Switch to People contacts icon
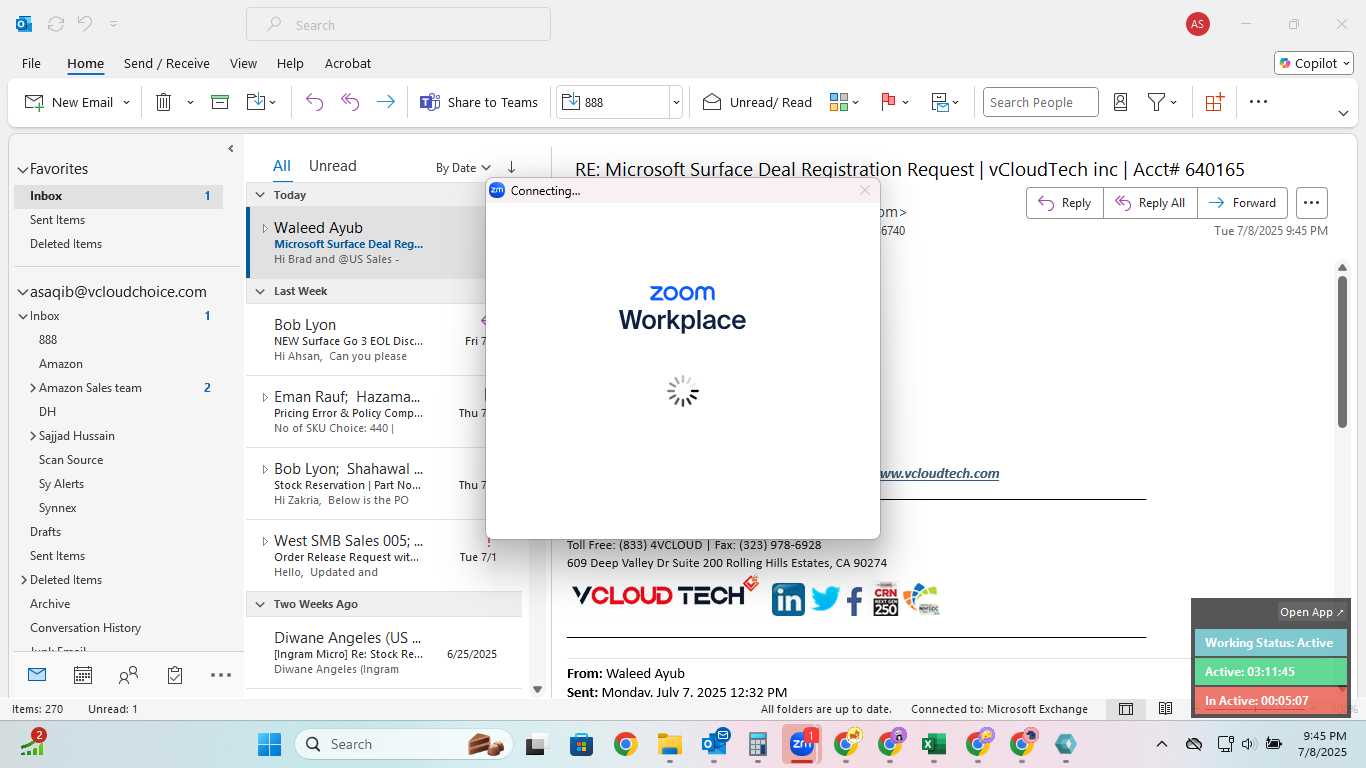The height and width of the screenshot is (768, 1366). [128, 675]
